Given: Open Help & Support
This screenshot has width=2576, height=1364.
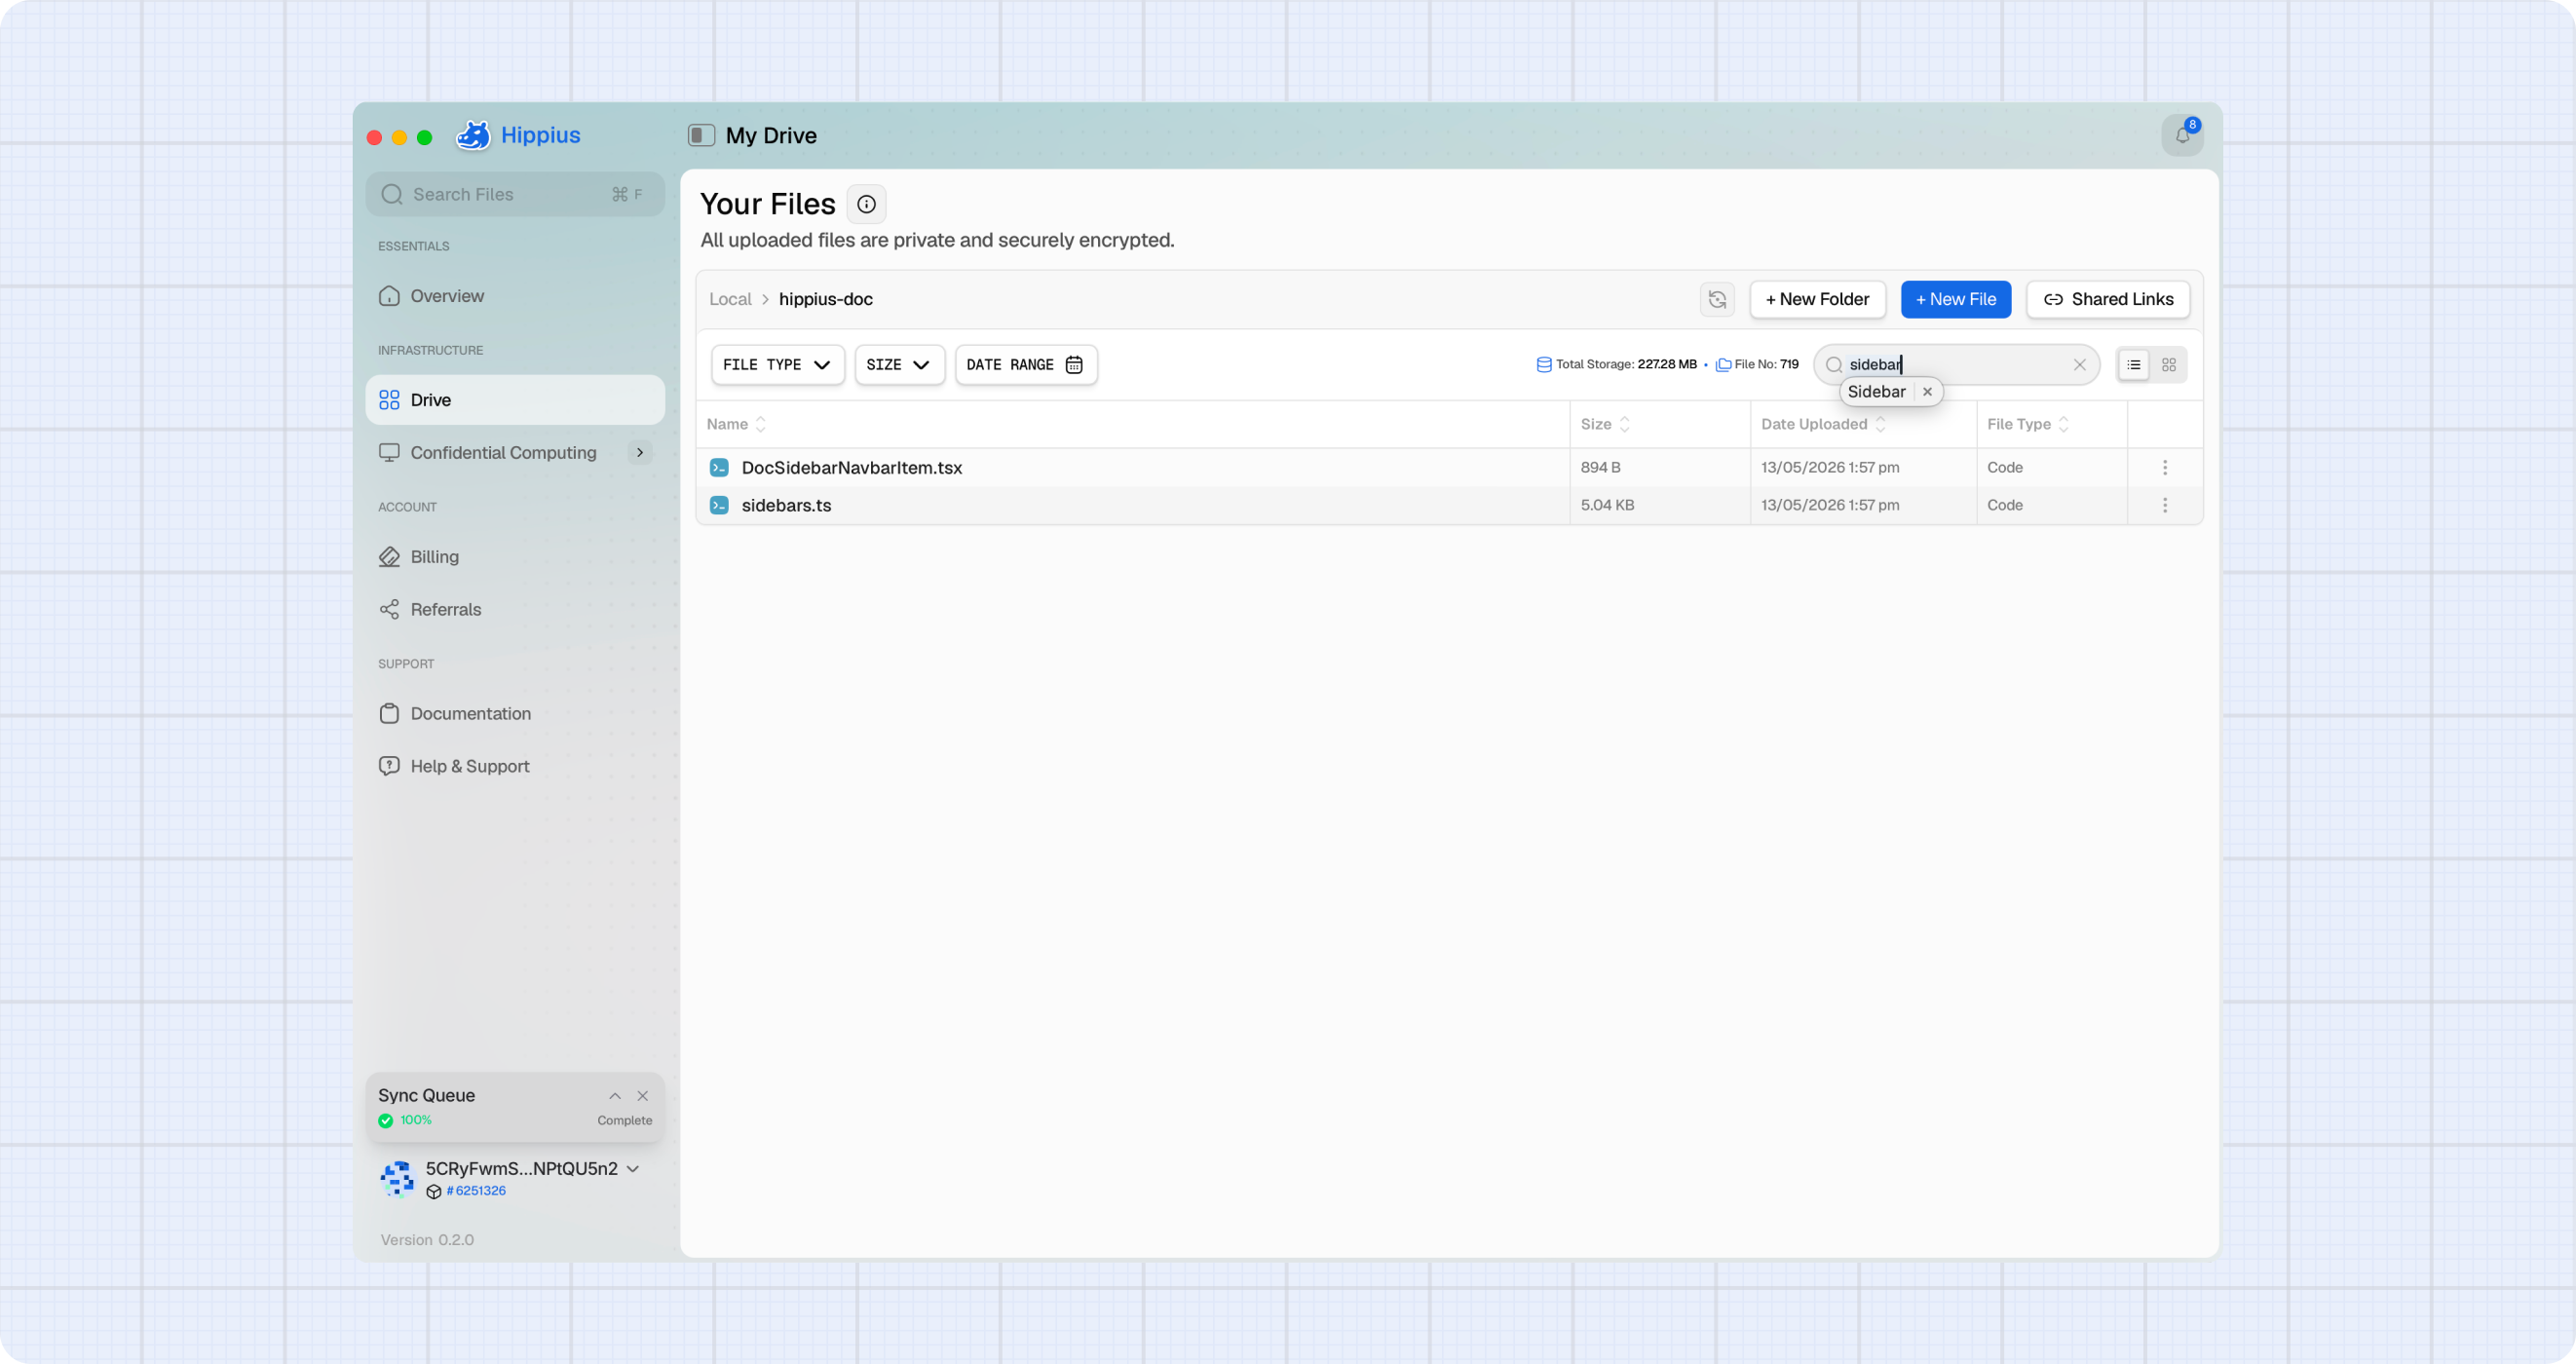Looking at the screenshot, I should (515, 766).
